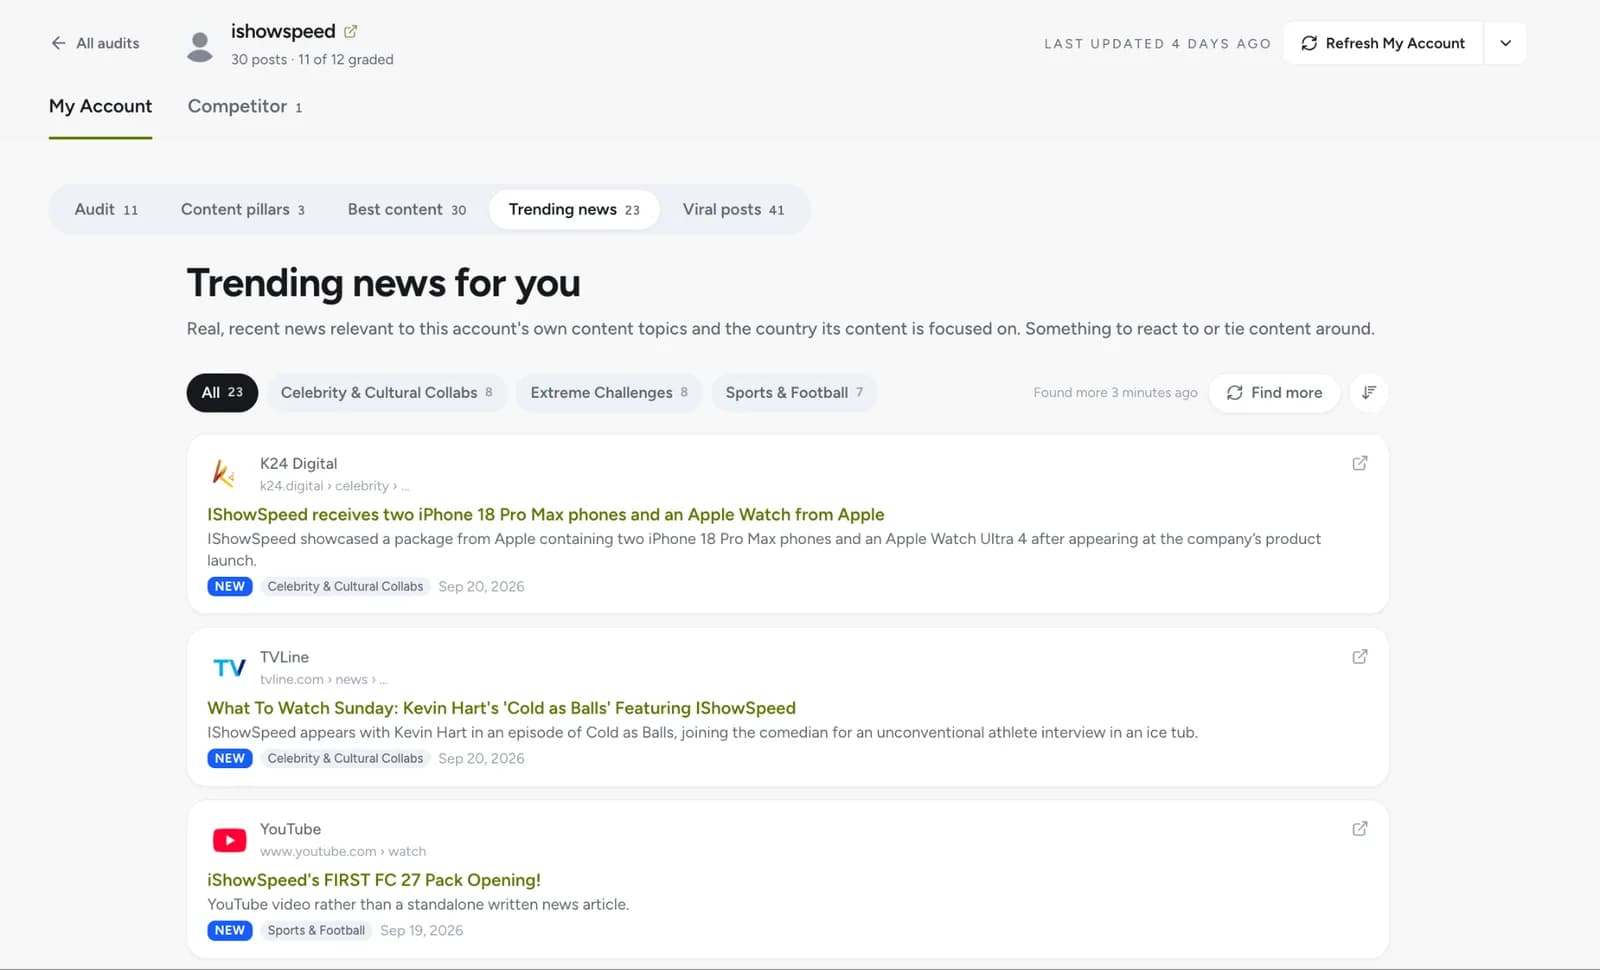Click the 'YouTube' source name
This screenshot has width=1600, height=970.
[x=291, y=829]
